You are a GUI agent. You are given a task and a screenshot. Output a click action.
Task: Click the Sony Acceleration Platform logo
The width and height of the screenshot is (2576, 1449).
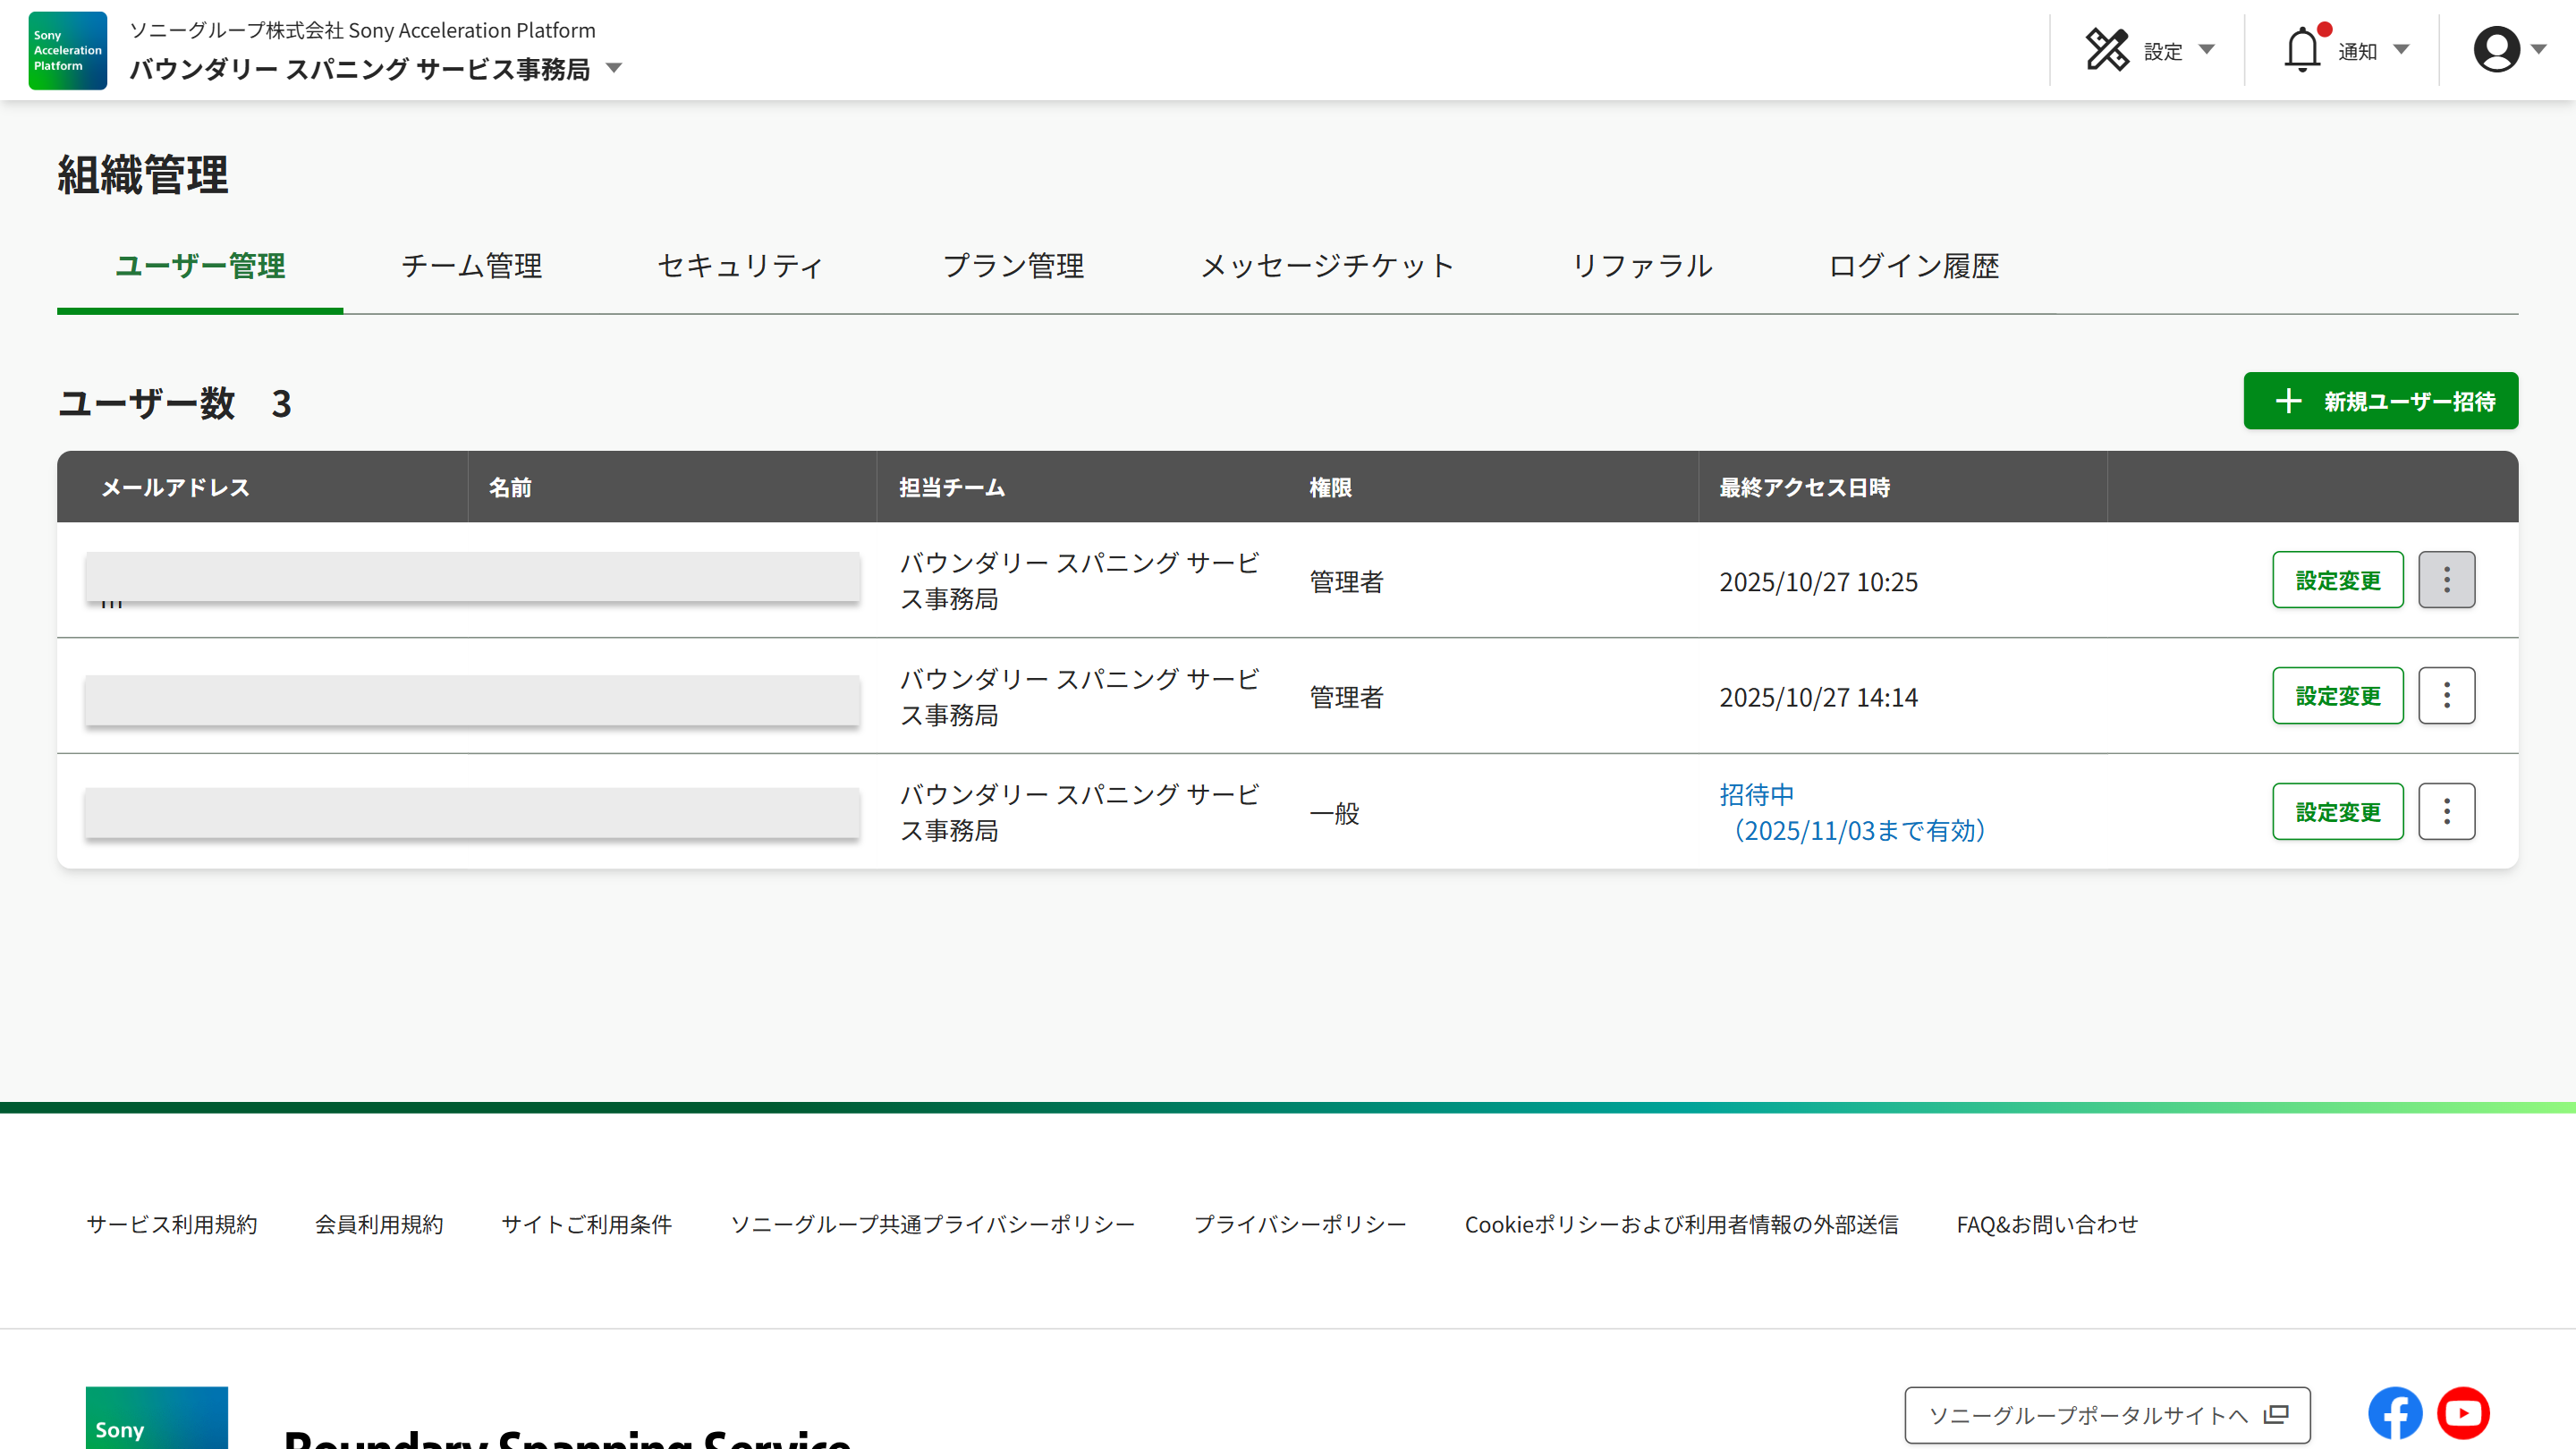(67, 50)
